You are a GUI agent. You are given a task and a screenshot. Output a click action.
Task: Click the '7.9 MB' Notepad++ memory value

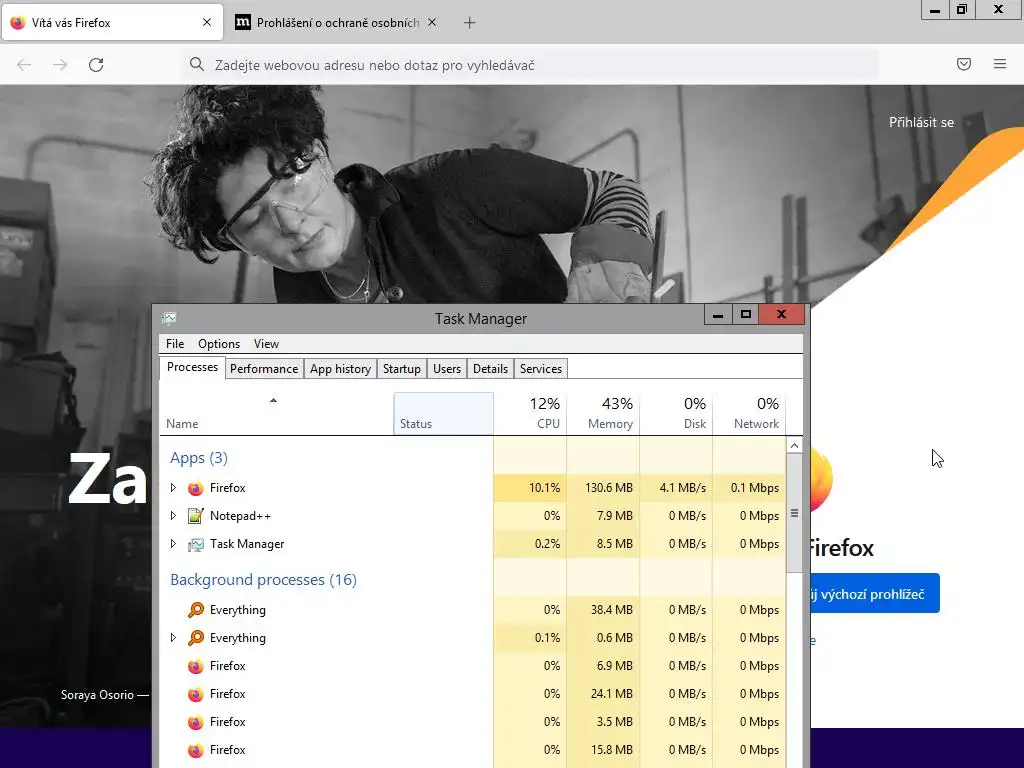(615, 516)
